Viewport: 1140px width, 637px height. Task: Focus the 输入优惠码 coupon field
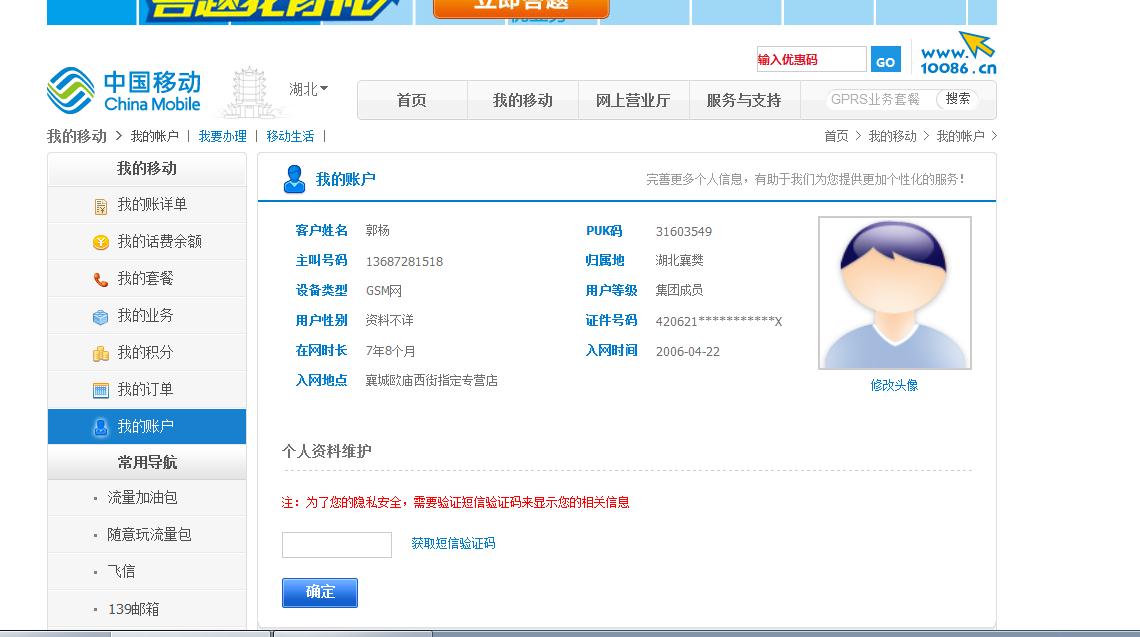click(811, 60)
